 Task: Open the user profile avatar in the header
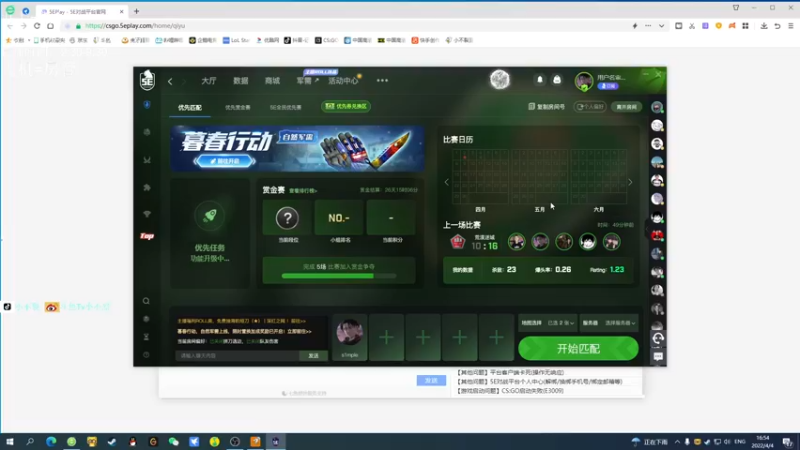(x=584, y=81)
